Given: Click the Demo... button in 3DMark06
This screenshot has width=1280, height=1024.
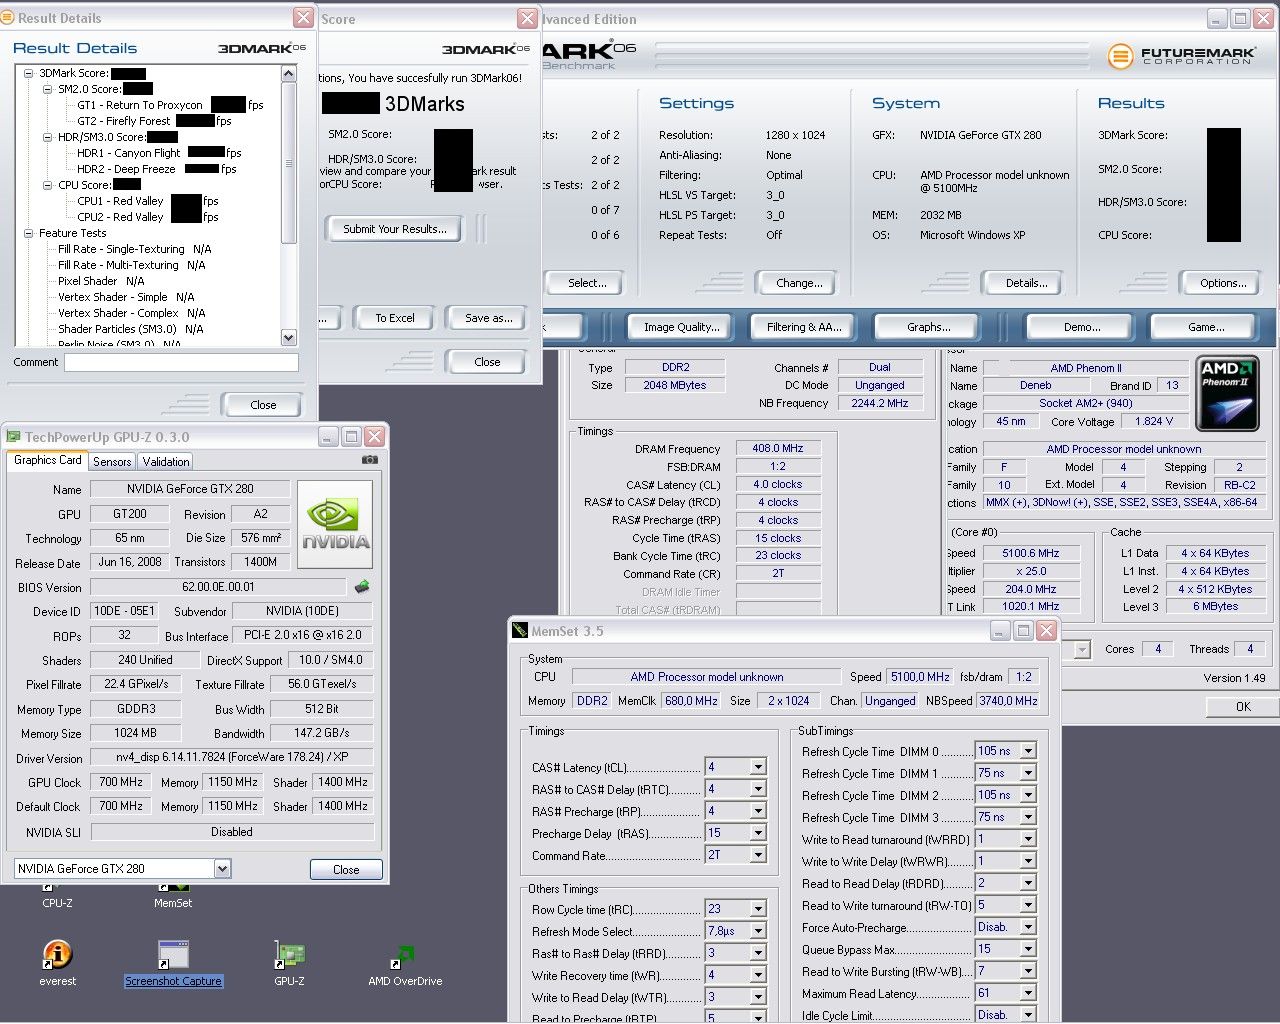Looking at the screenshot, I should [x=1082, y=327].
